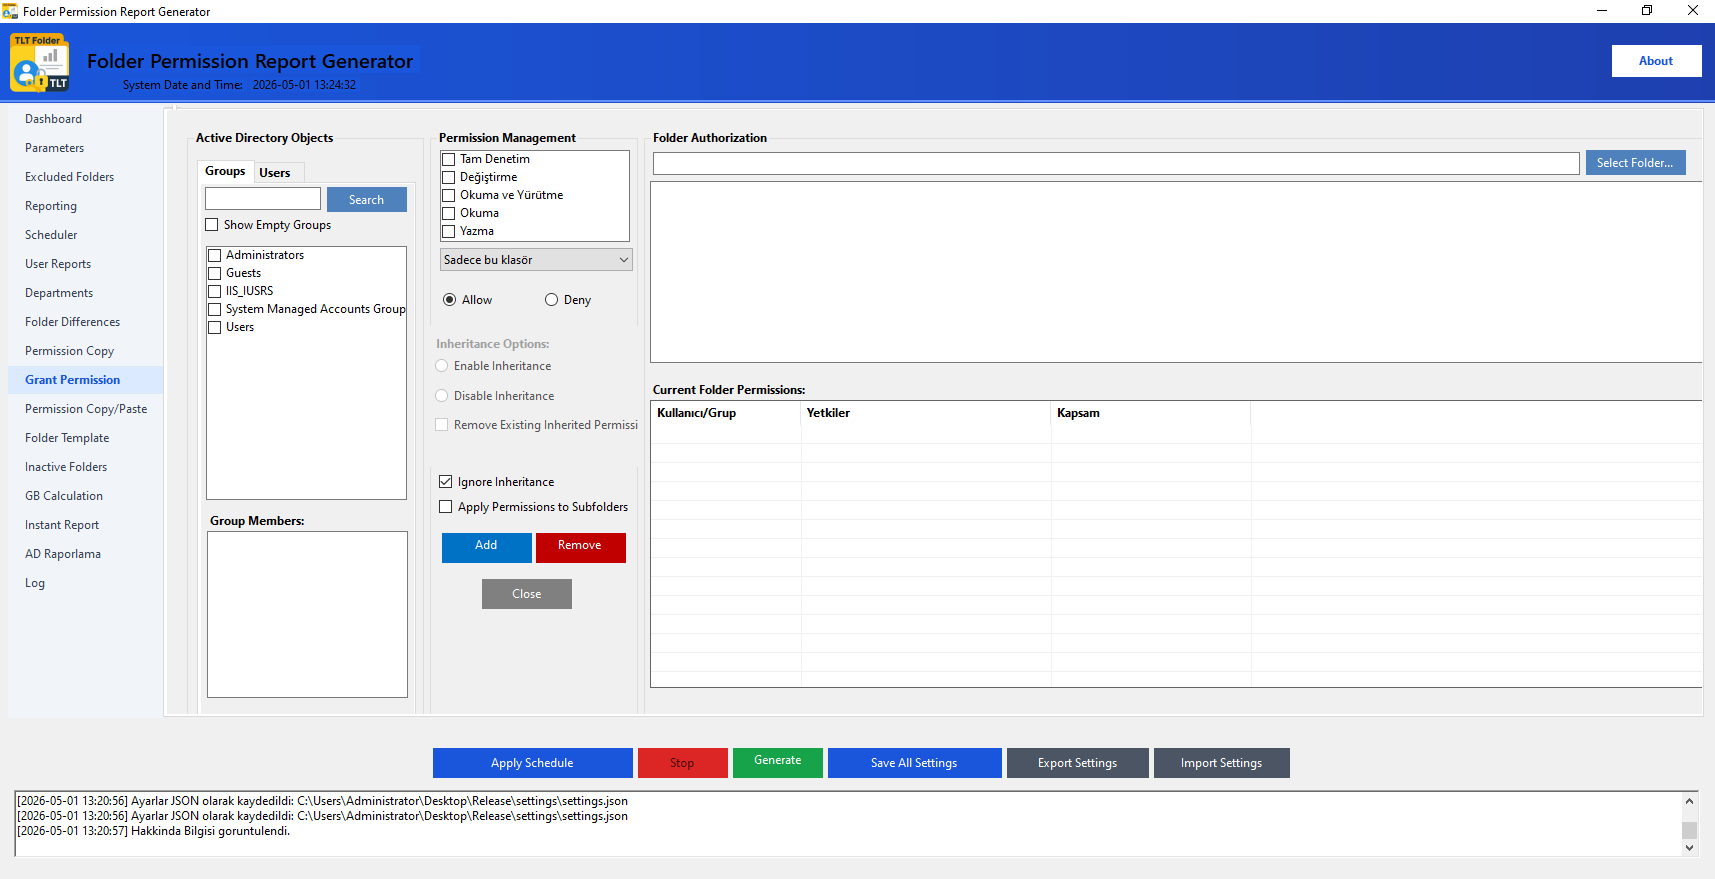Click the red Stop button
Viewport: 1715px width, 879px height.
pyautogui.click(x=682, y=763)
